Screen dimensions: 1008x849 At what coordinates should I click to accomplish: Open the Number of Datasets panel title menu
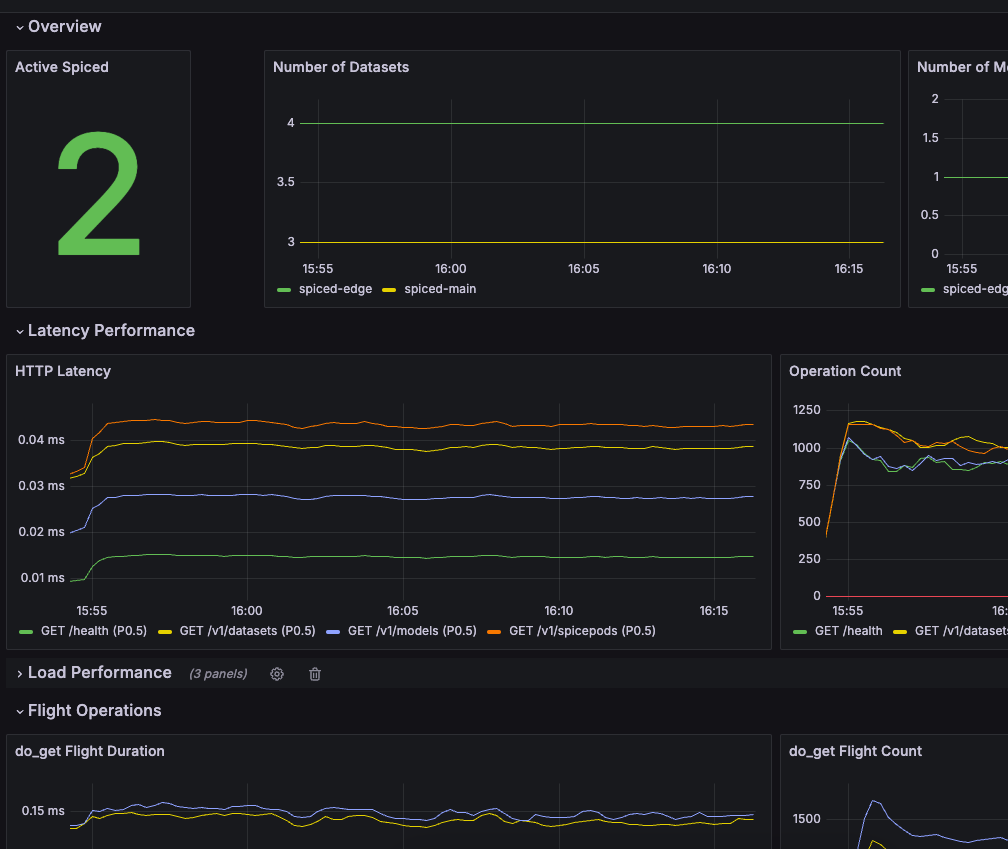pyautogui.click(x=341, y=67)
